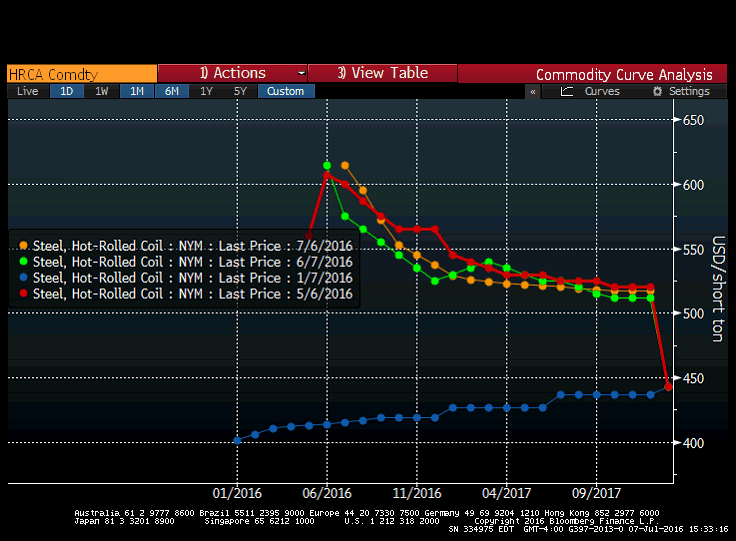Select the 1W range
The image size is (736, 541).
coord(101,91)
